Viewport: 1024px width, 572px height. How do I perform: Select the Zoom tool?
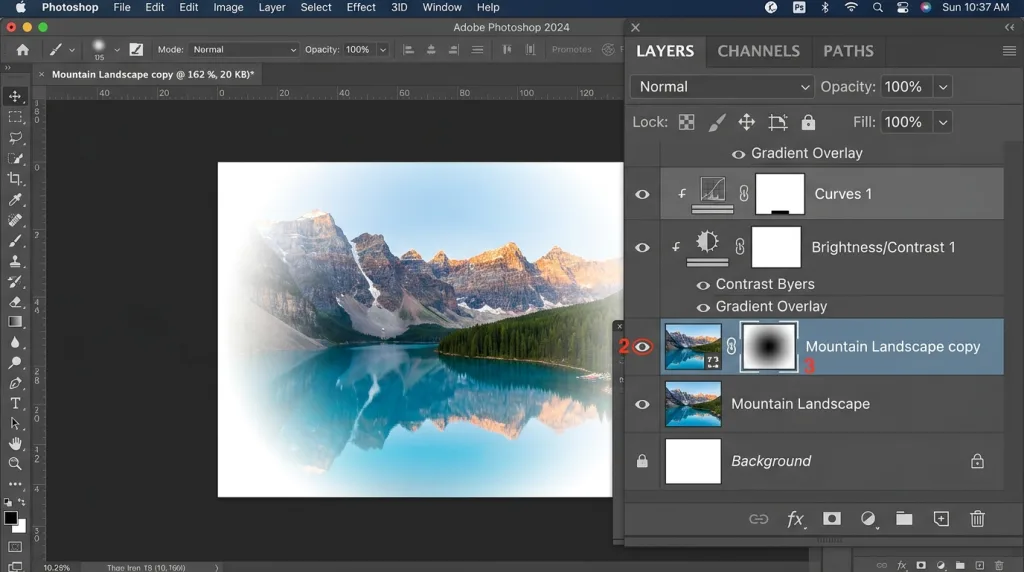tap(15, 464)
